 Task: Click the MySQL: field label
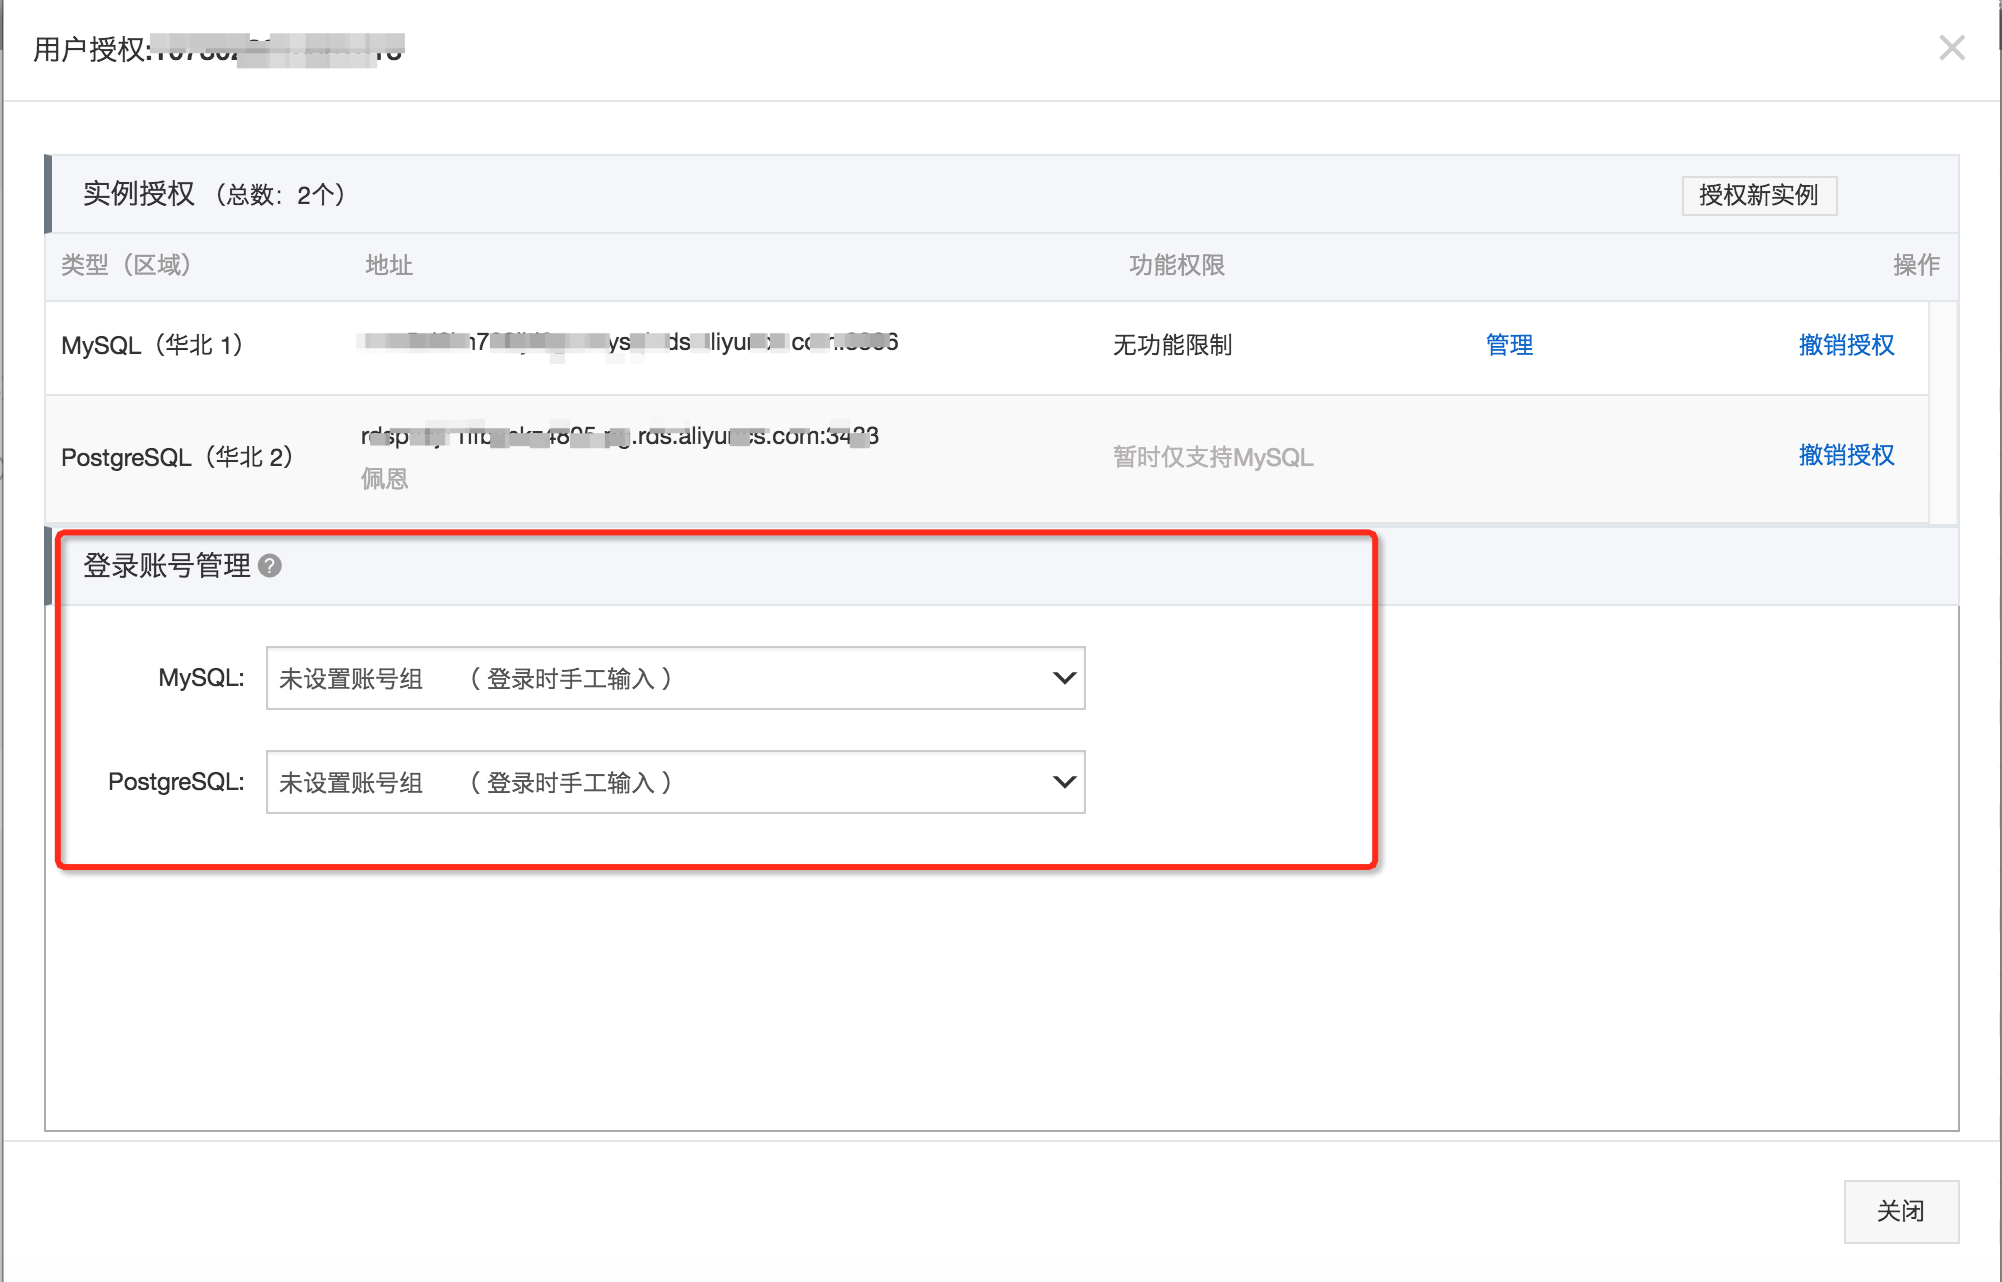tap(201, 678)
